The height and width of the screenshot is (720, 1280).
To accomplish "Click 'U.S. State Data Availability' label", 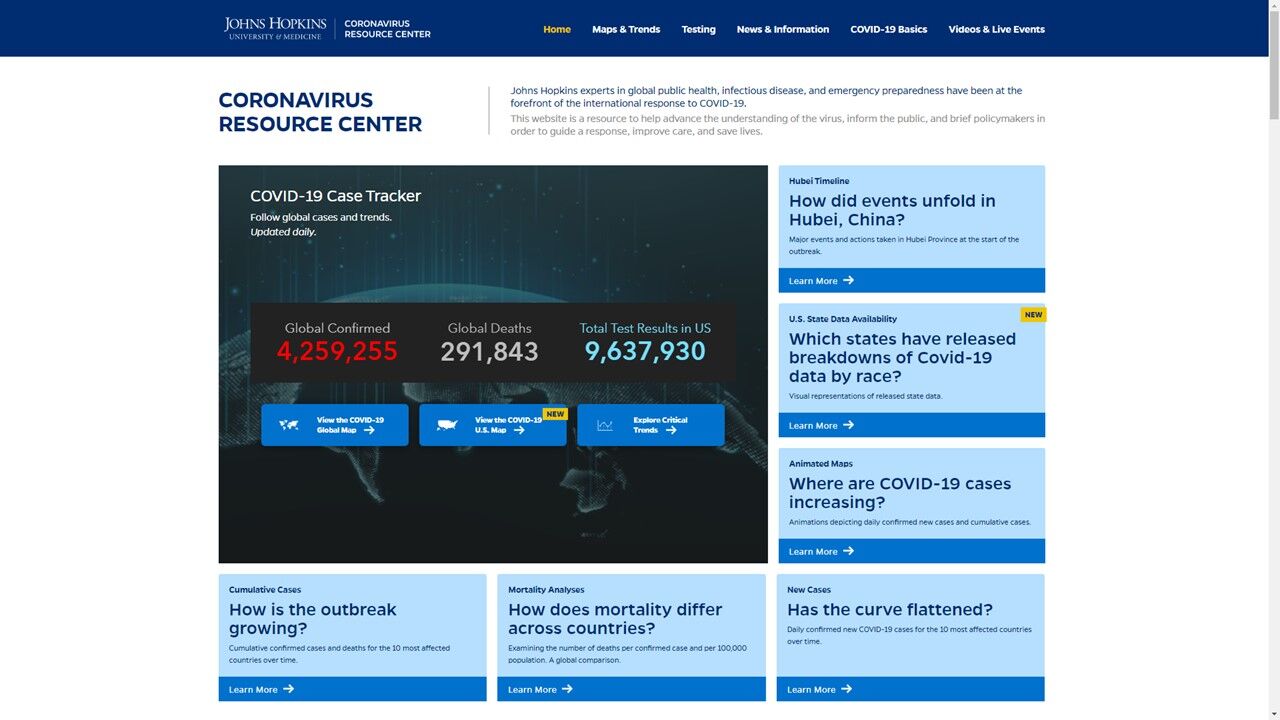I will pos(843,319).
